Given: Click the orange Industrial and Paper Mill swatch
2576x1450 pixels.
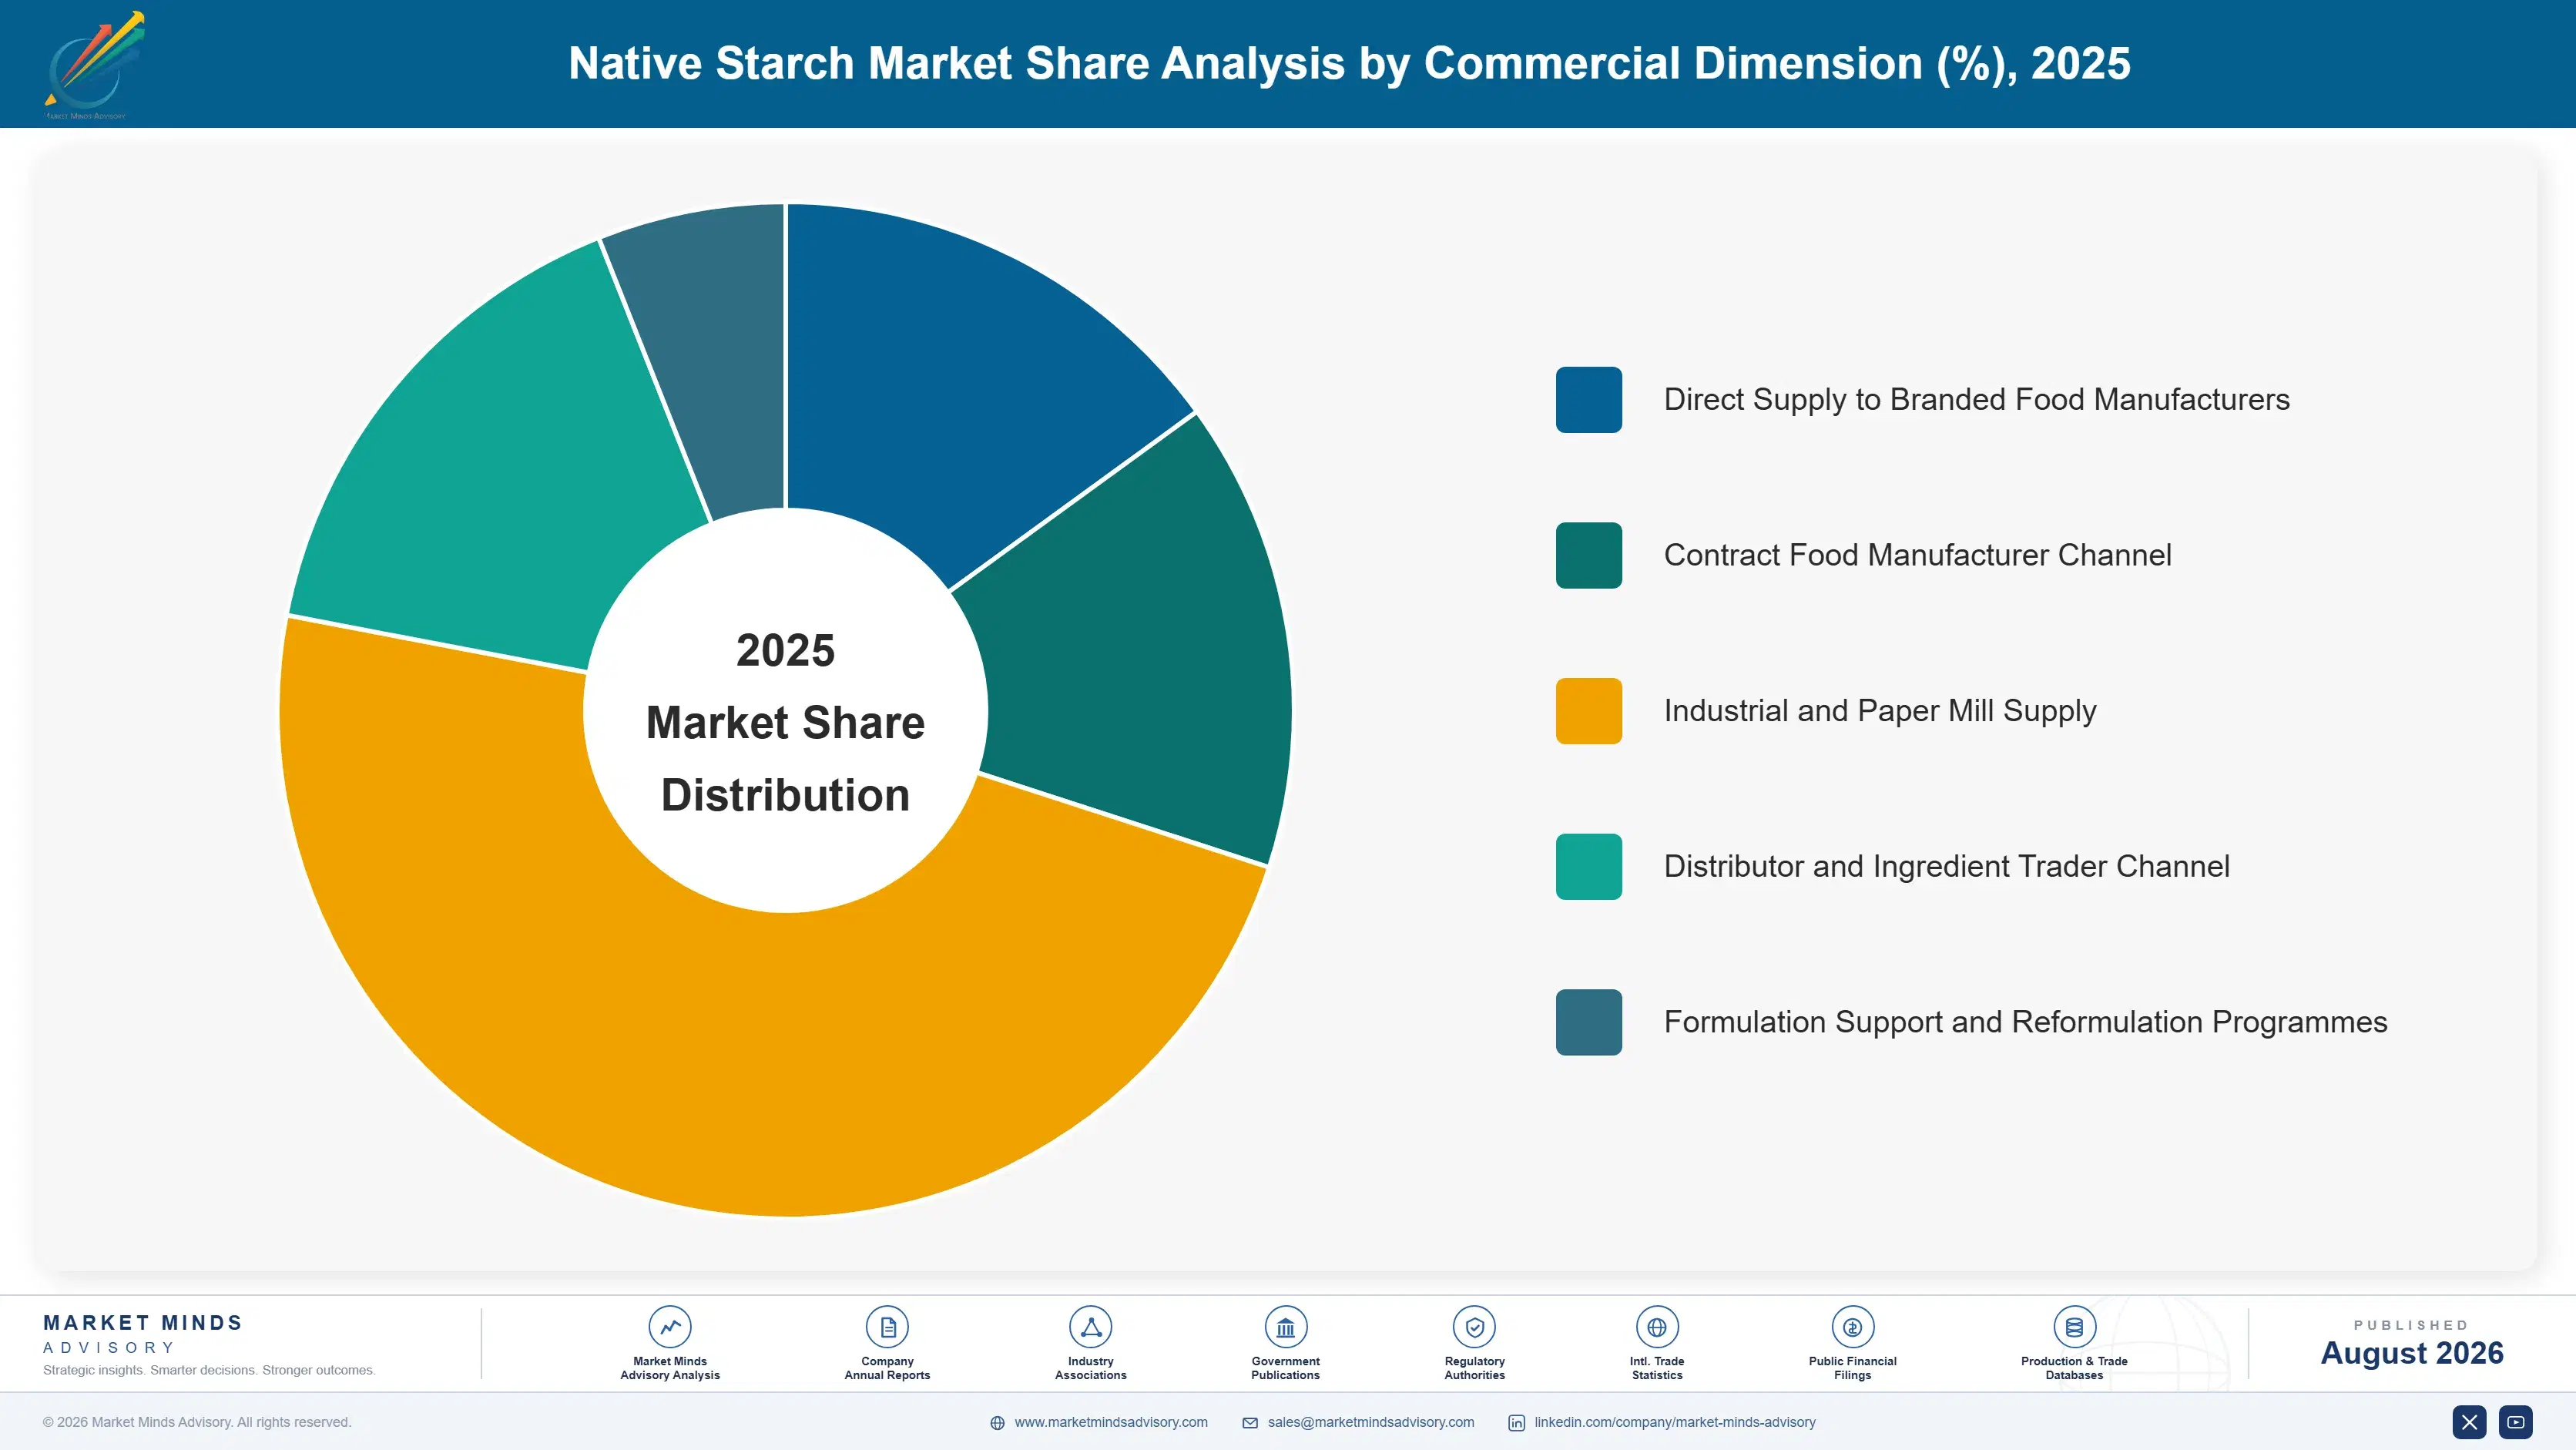Looking at the screenshot, I should tap(1588, 711).
